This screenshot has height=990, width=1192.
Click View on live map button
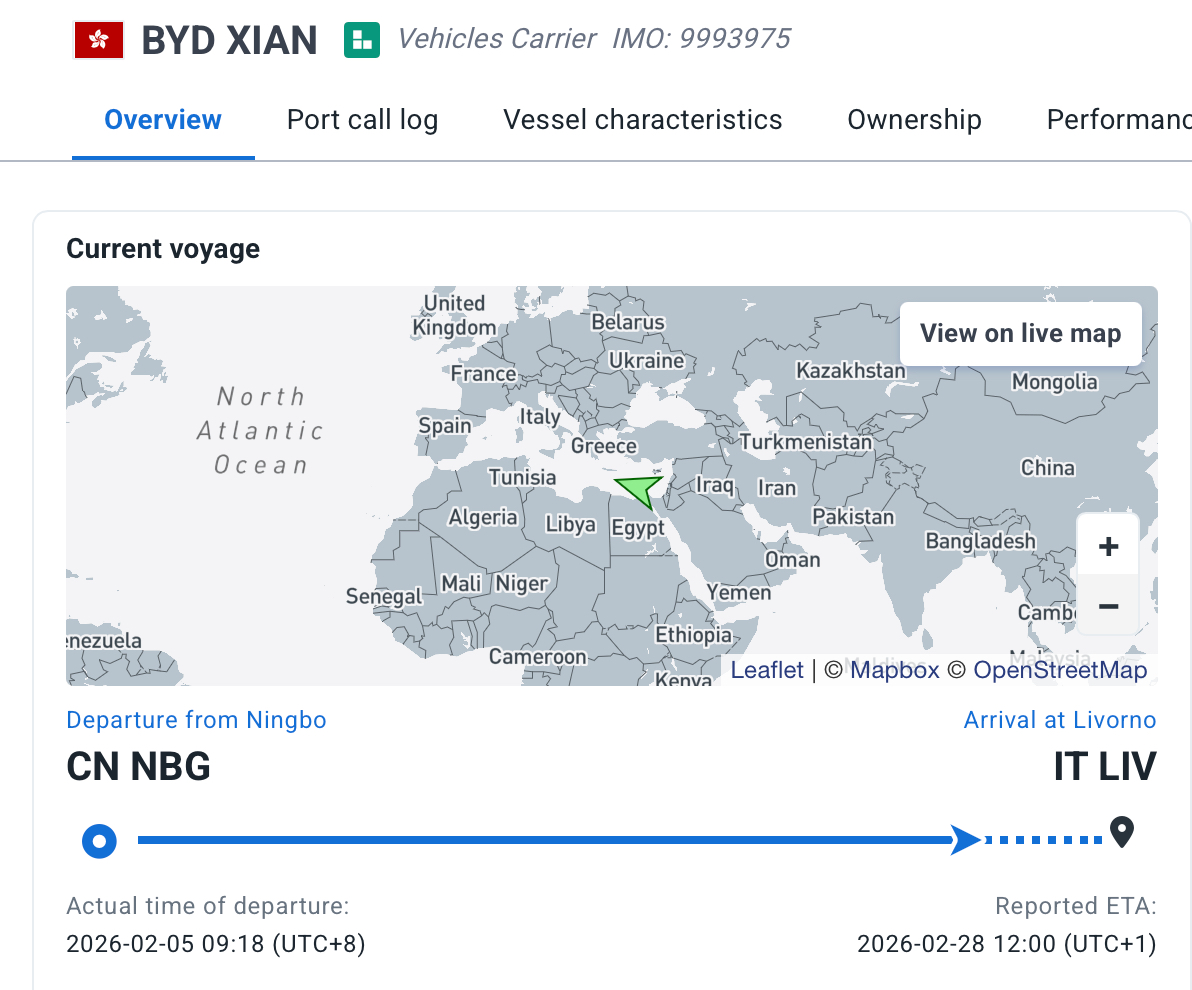[1020, 334]
